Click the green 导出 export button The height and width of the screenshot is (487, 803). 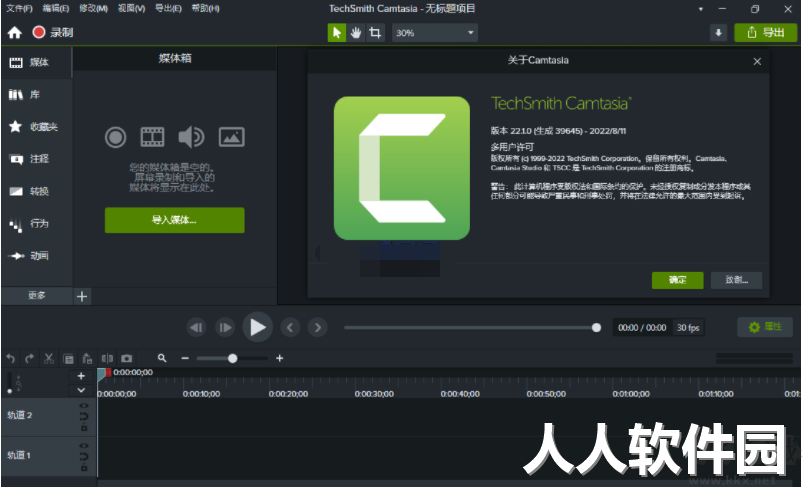pyautogui.click(x=766, y=33)
